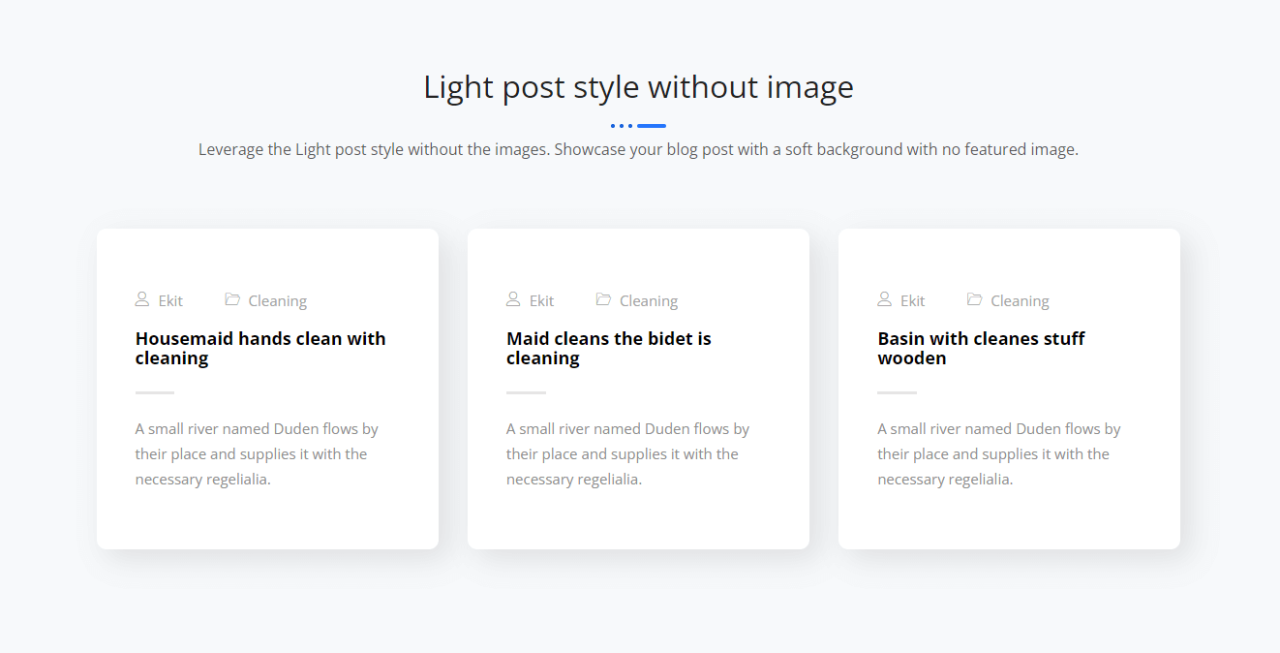The width and height of the screenshot is (1280, 653).
Task: Click the folder icon in the Housemaid post card
Action: click(232, 299)
